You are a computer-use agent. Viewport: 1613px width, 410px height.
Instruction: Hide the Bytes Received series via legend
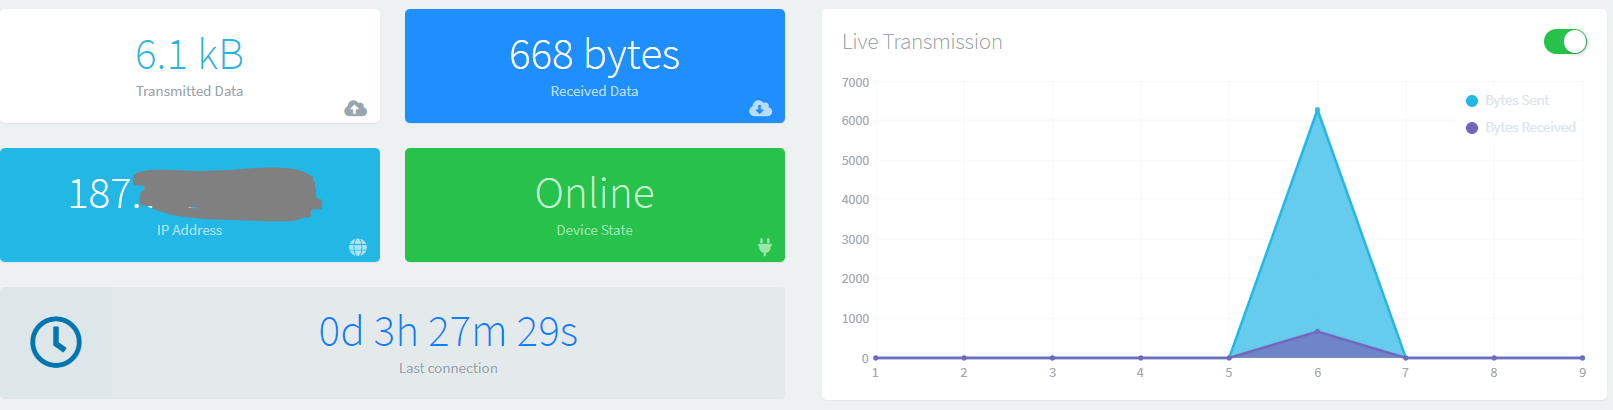tap(1529, 127)
